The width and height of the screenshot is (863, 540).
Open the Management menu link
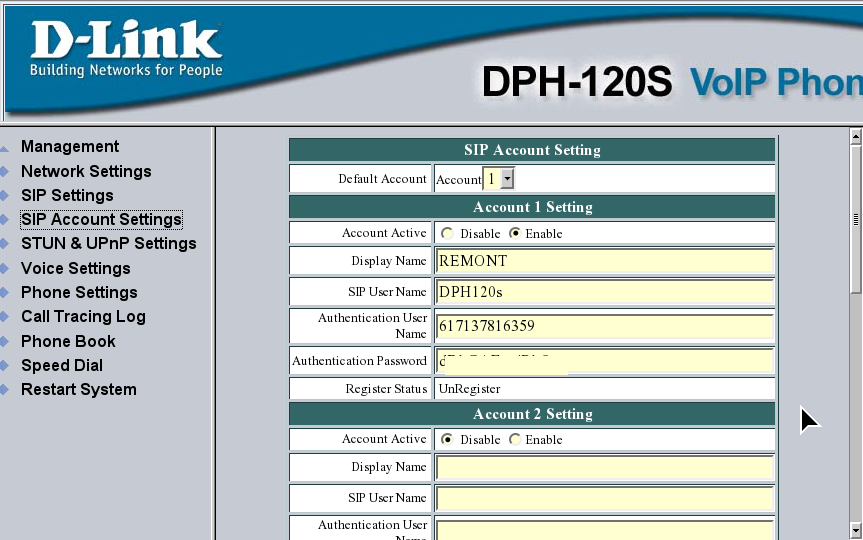coord(70,146)
